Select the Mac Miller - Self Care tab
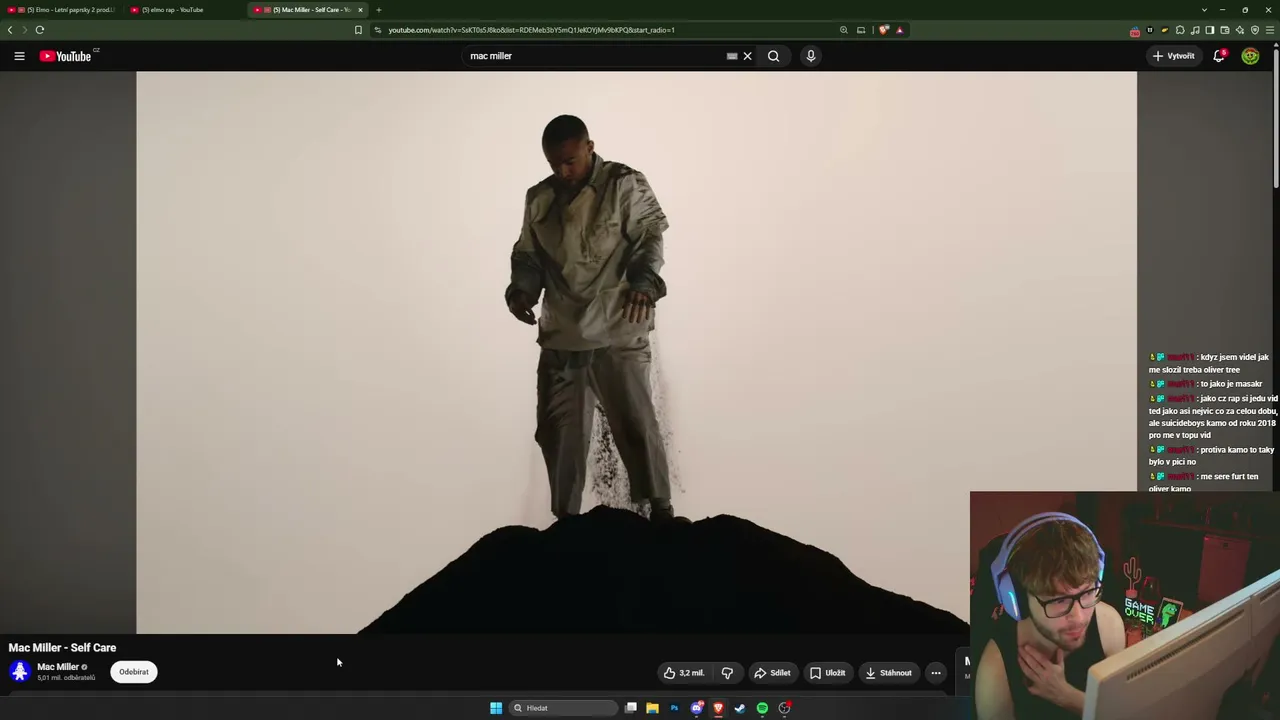This screenshot has height=720, width=1280. point(305,10)
